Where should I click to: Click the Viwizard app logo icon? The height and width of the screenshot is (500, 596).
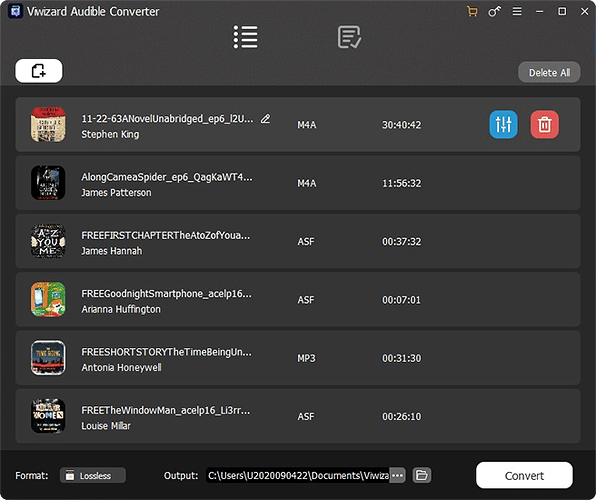(x=15, y=11)
